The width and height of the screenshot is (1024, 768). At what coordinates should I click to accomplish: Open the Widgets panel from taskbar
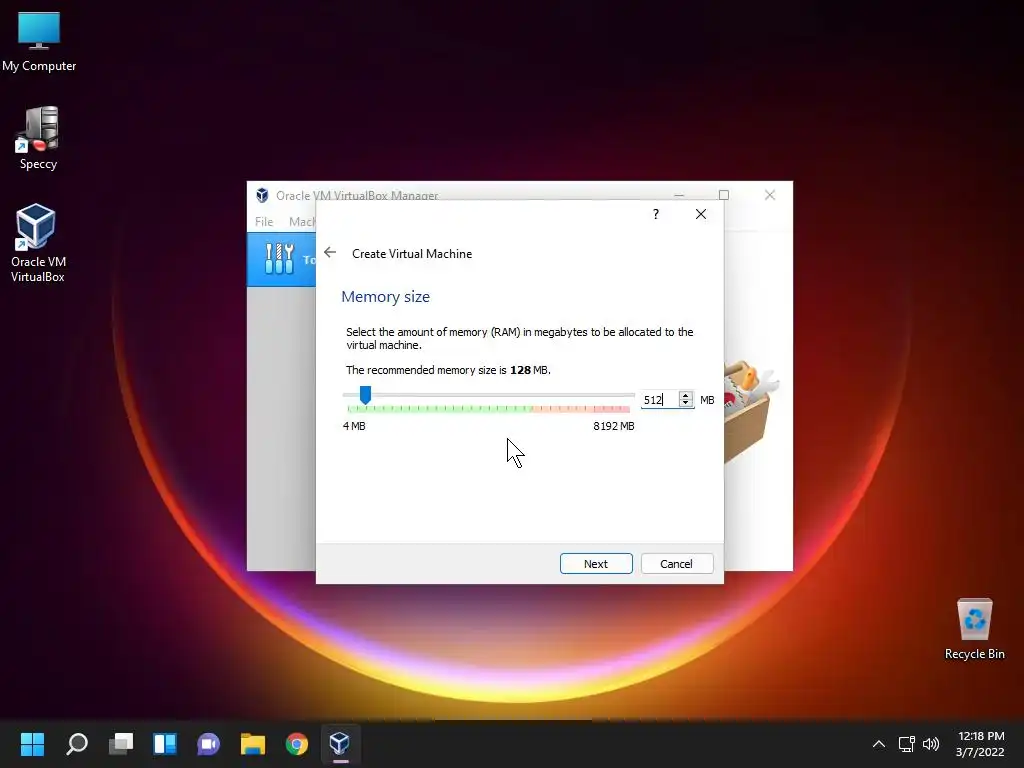click(x=165, y=744)
